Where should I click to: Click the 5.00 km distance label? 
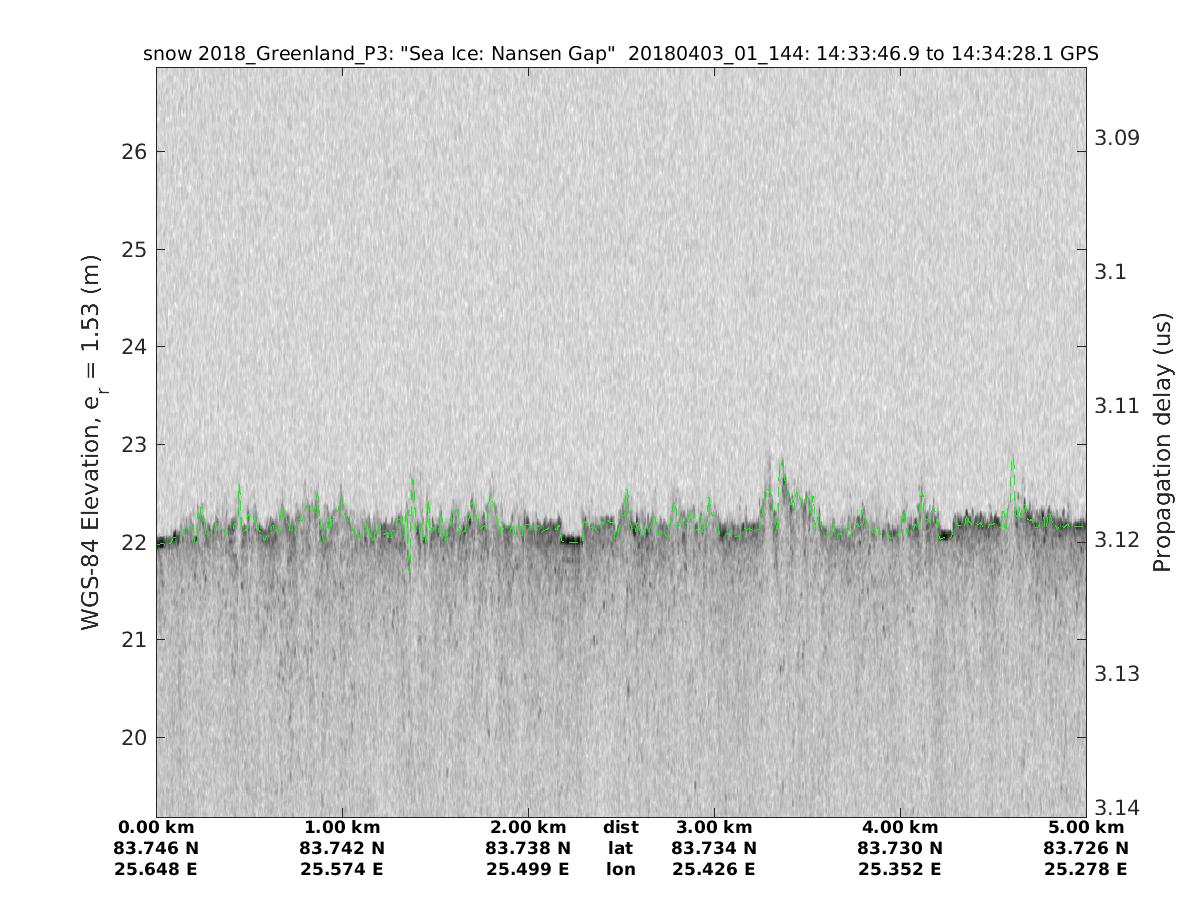pos(1086,827)
